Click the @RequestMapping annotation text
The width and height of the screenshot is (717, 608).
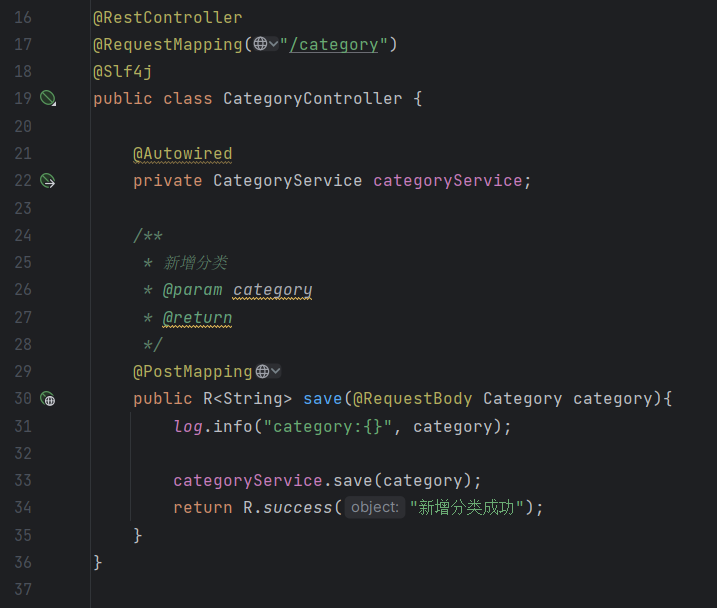168,44
